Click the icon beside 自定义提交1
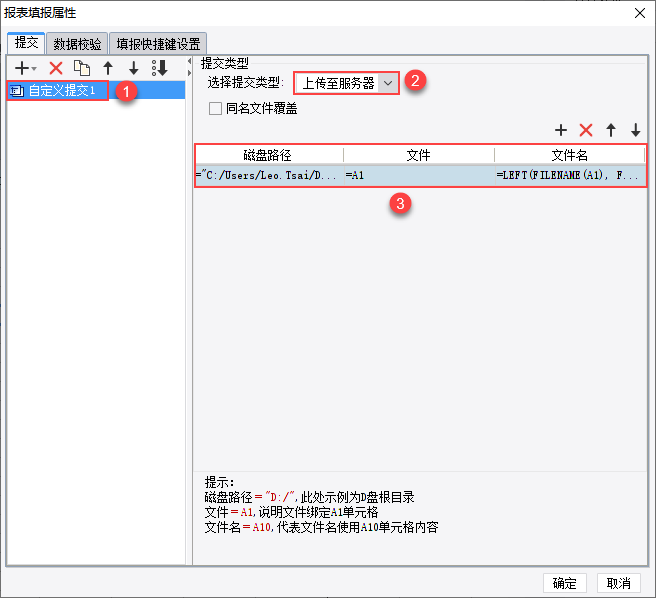656x598 pixels. (x=17, y=90)
